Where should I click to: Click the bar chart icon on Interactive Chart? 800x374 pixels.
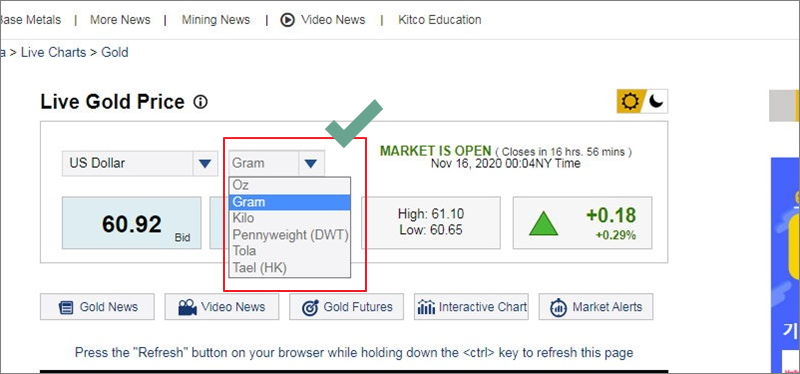(426, 307)
